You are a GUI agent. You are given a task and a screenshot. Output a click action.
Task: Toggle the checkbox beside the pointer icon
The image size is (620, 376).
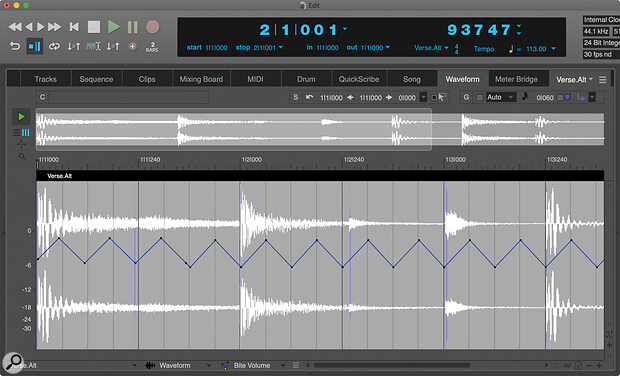point(434,97)
